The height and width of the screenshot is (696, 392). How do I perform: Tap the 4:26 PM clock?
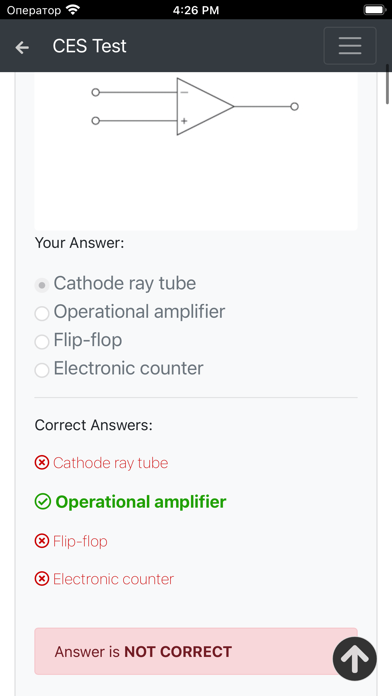click(x=196, y=10)
